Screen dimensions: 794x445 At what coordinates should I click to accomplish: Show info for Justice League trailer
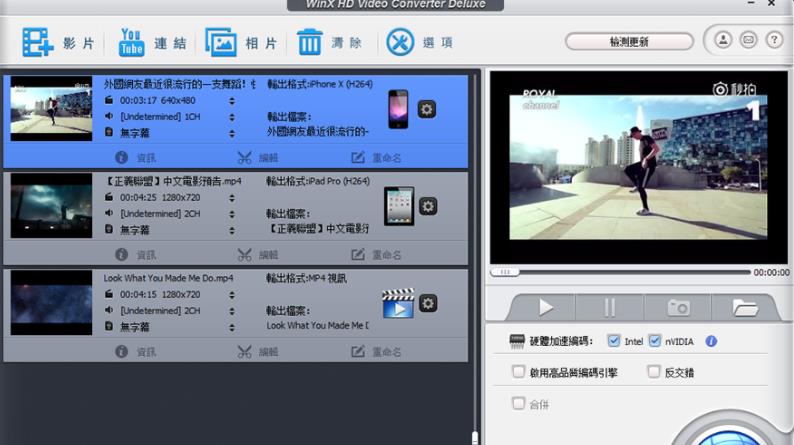click(x=136, y=255)
